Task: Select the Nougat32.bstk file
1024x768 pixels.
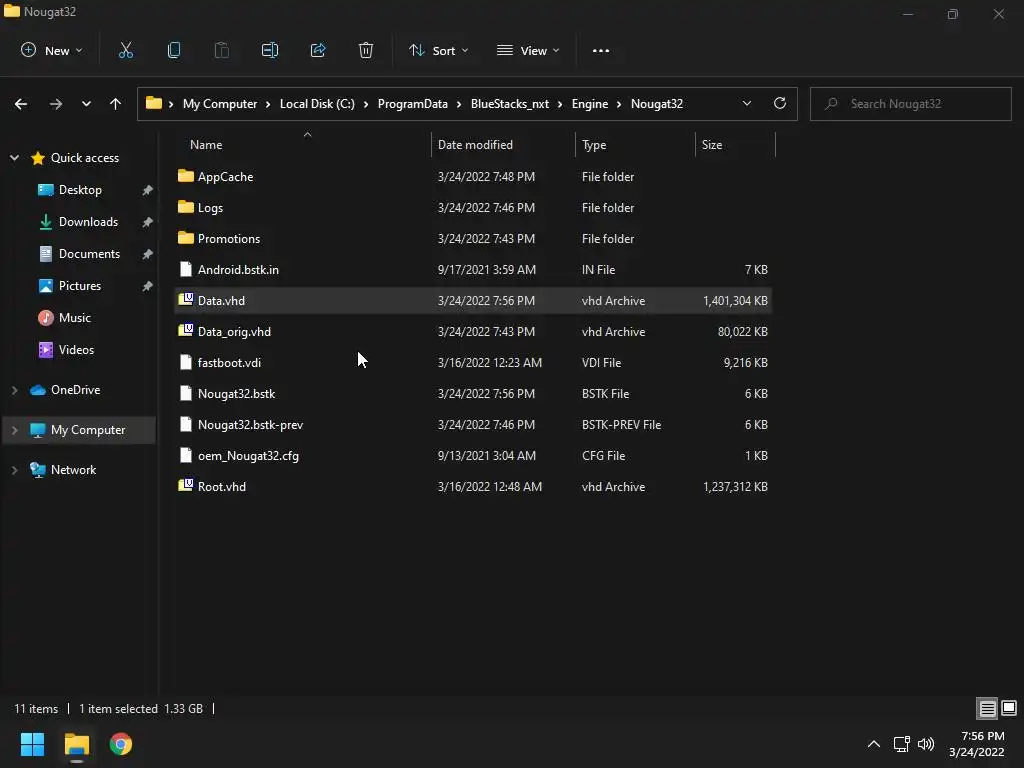Action: pyautogui.click(x=236, y=393)
